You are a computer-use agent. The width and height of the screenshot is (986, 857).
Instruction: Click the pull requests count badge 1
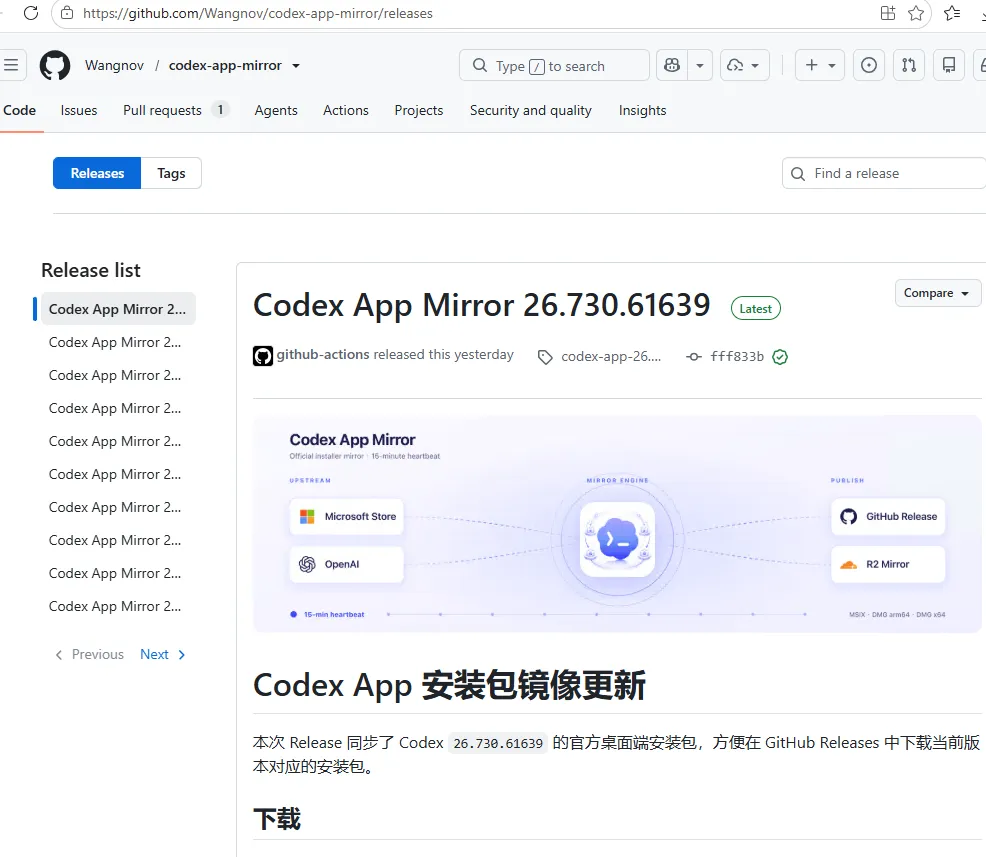coord(220,109)
